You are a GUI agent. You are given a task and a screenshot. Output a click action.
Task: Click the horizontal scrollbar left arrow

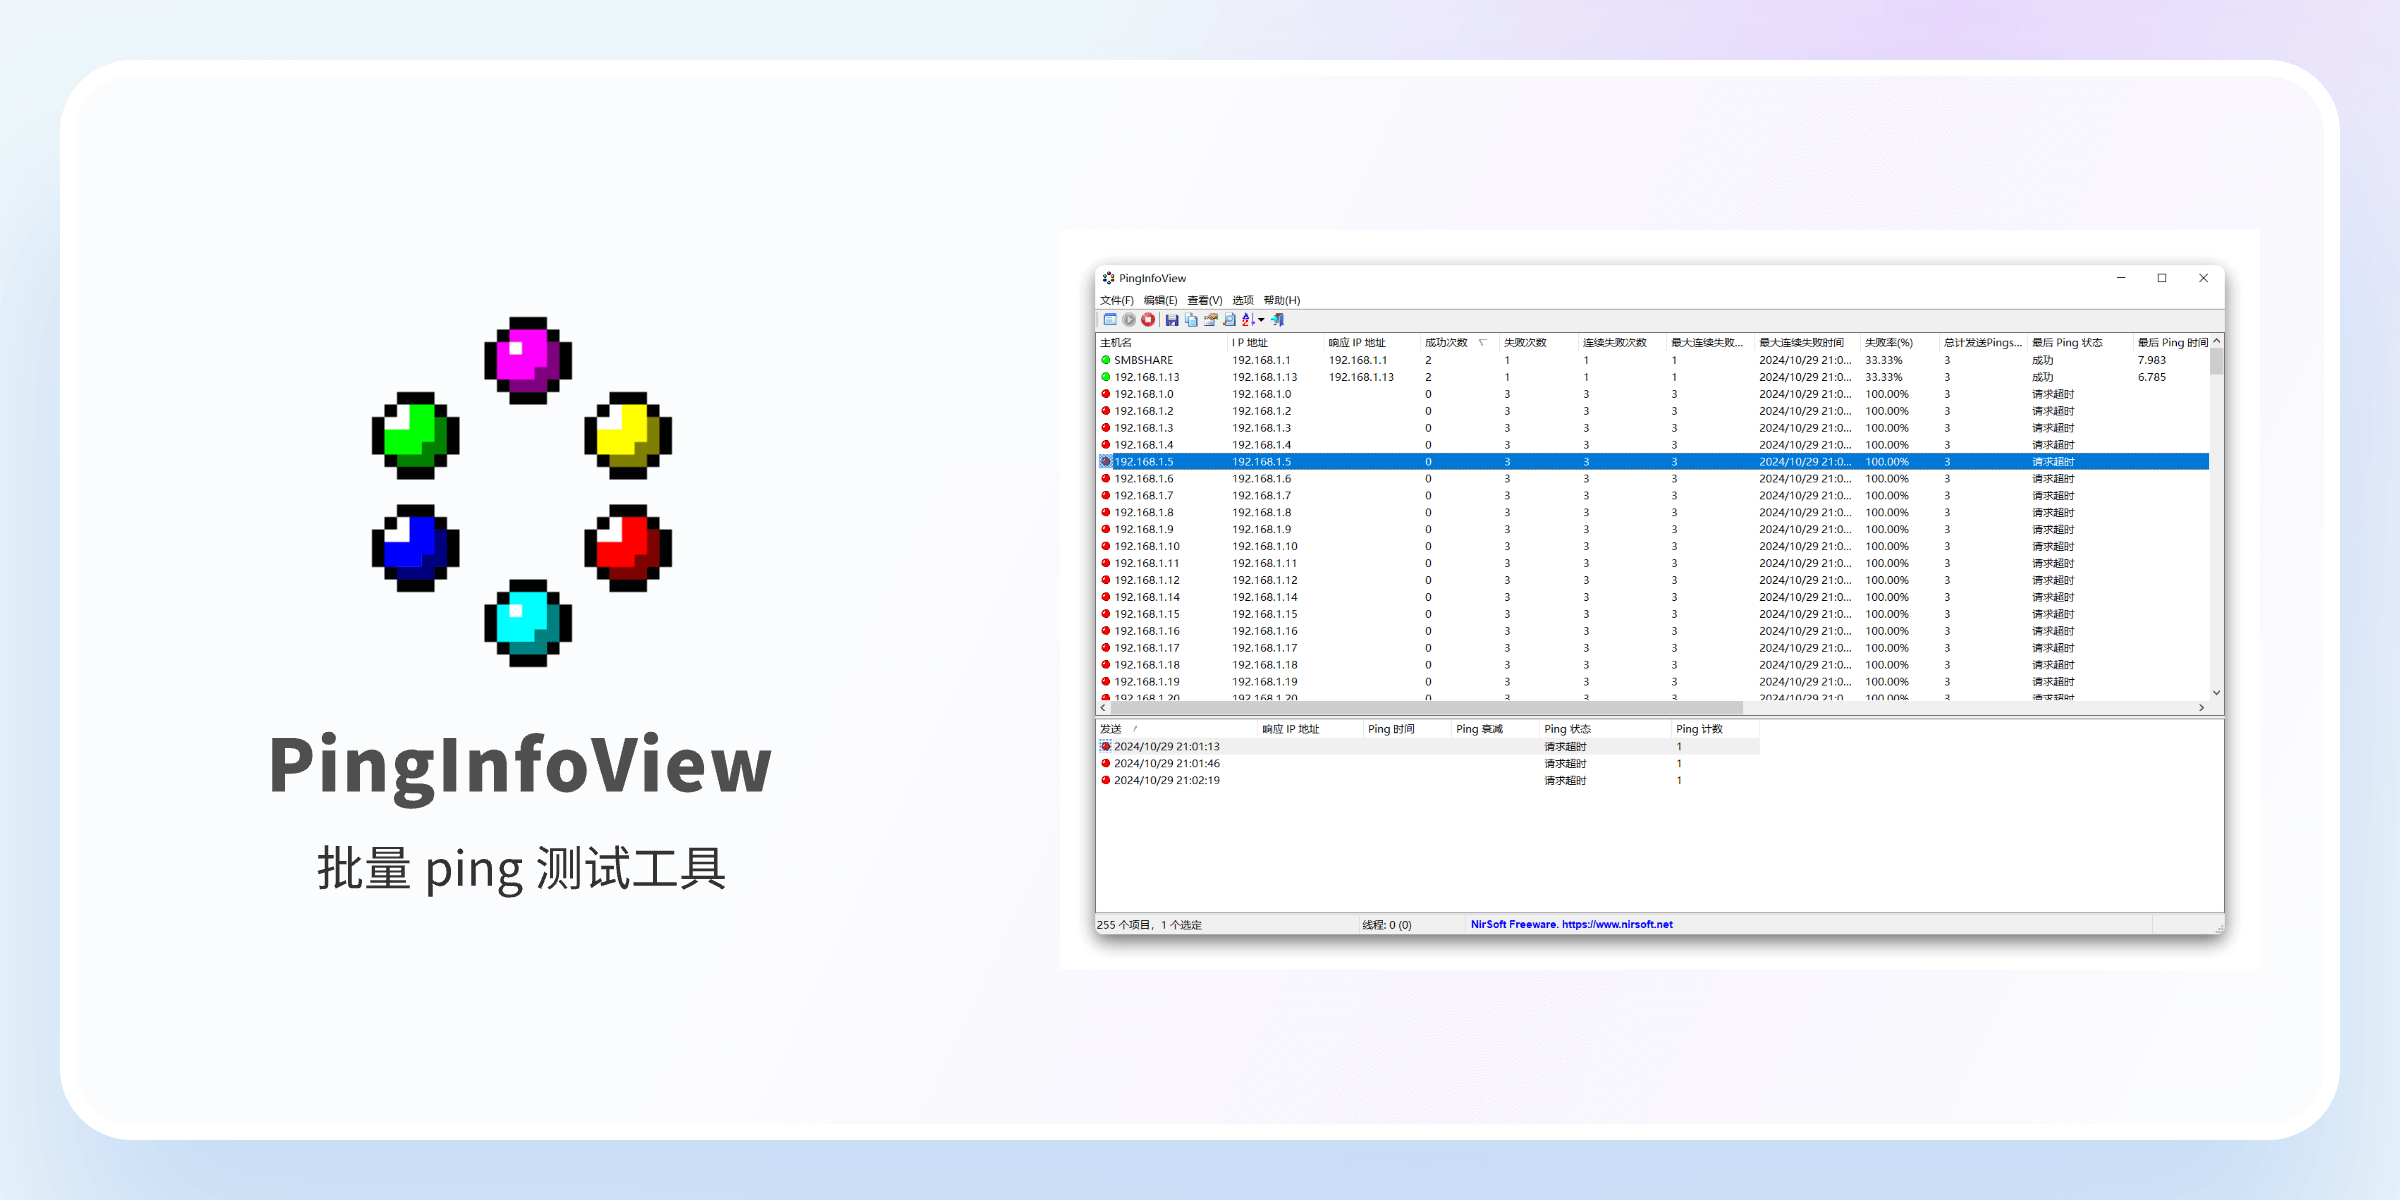pos(1103,707)
